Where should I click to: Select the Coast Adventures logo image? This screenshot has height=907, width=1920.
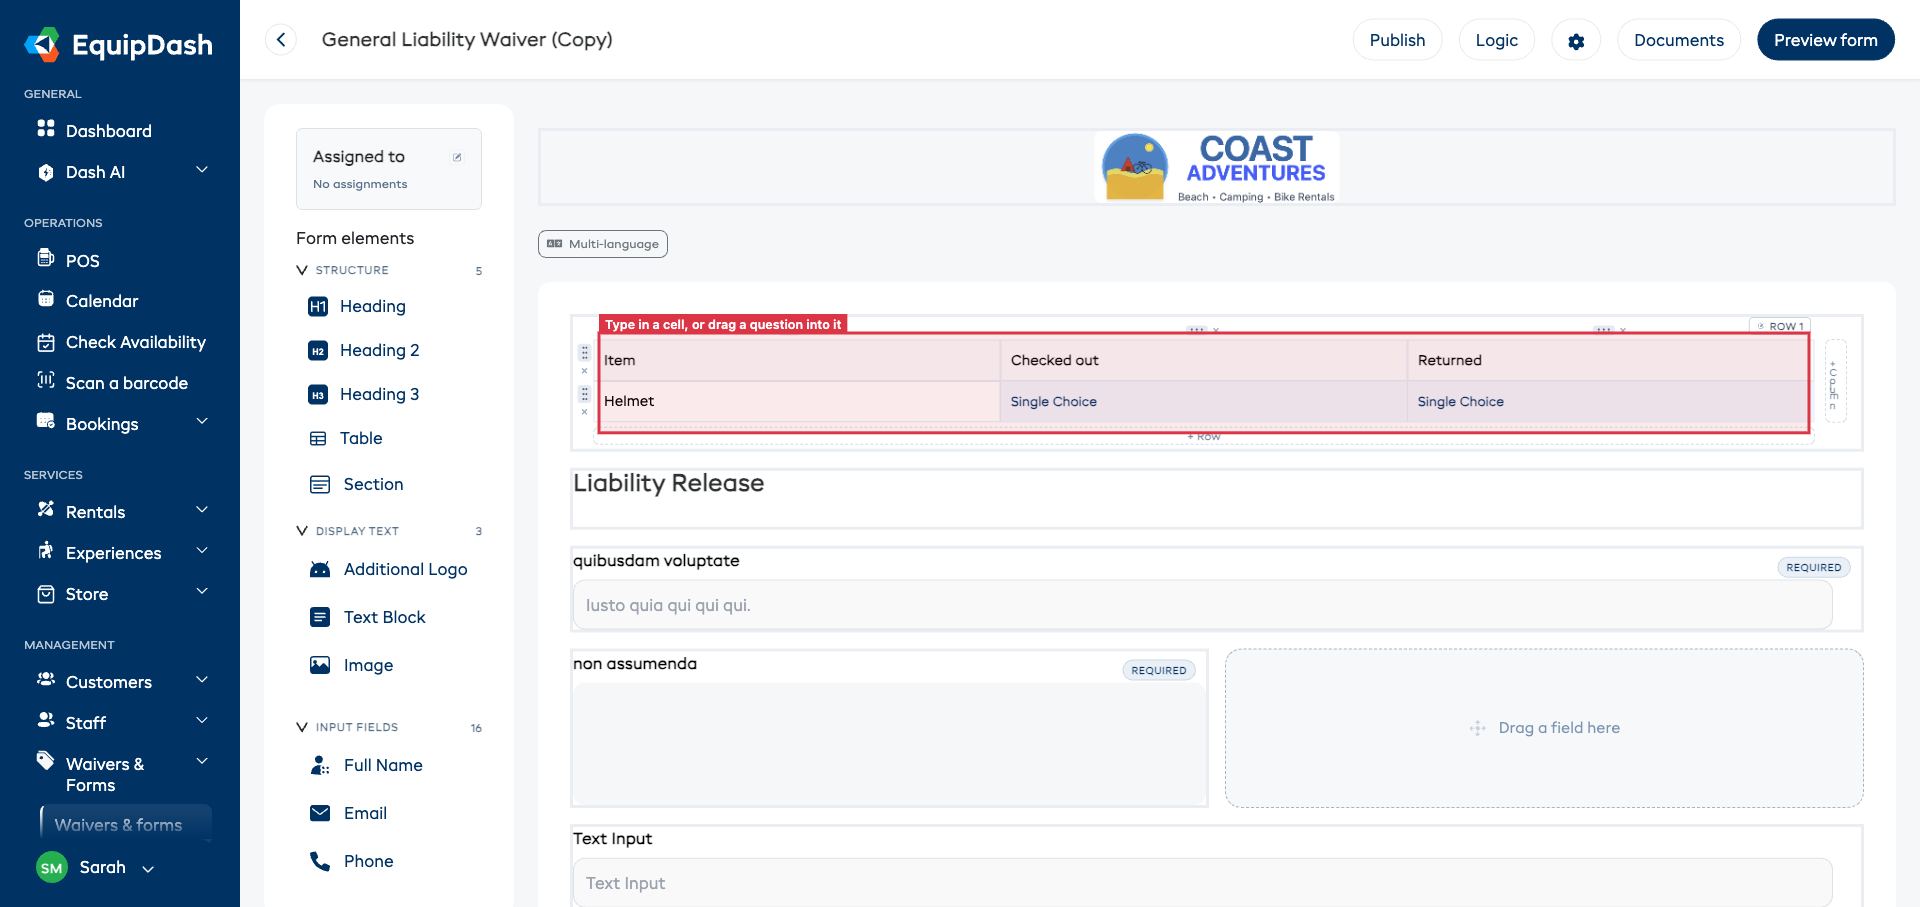pyautogui.click(x=1217, y=167)
